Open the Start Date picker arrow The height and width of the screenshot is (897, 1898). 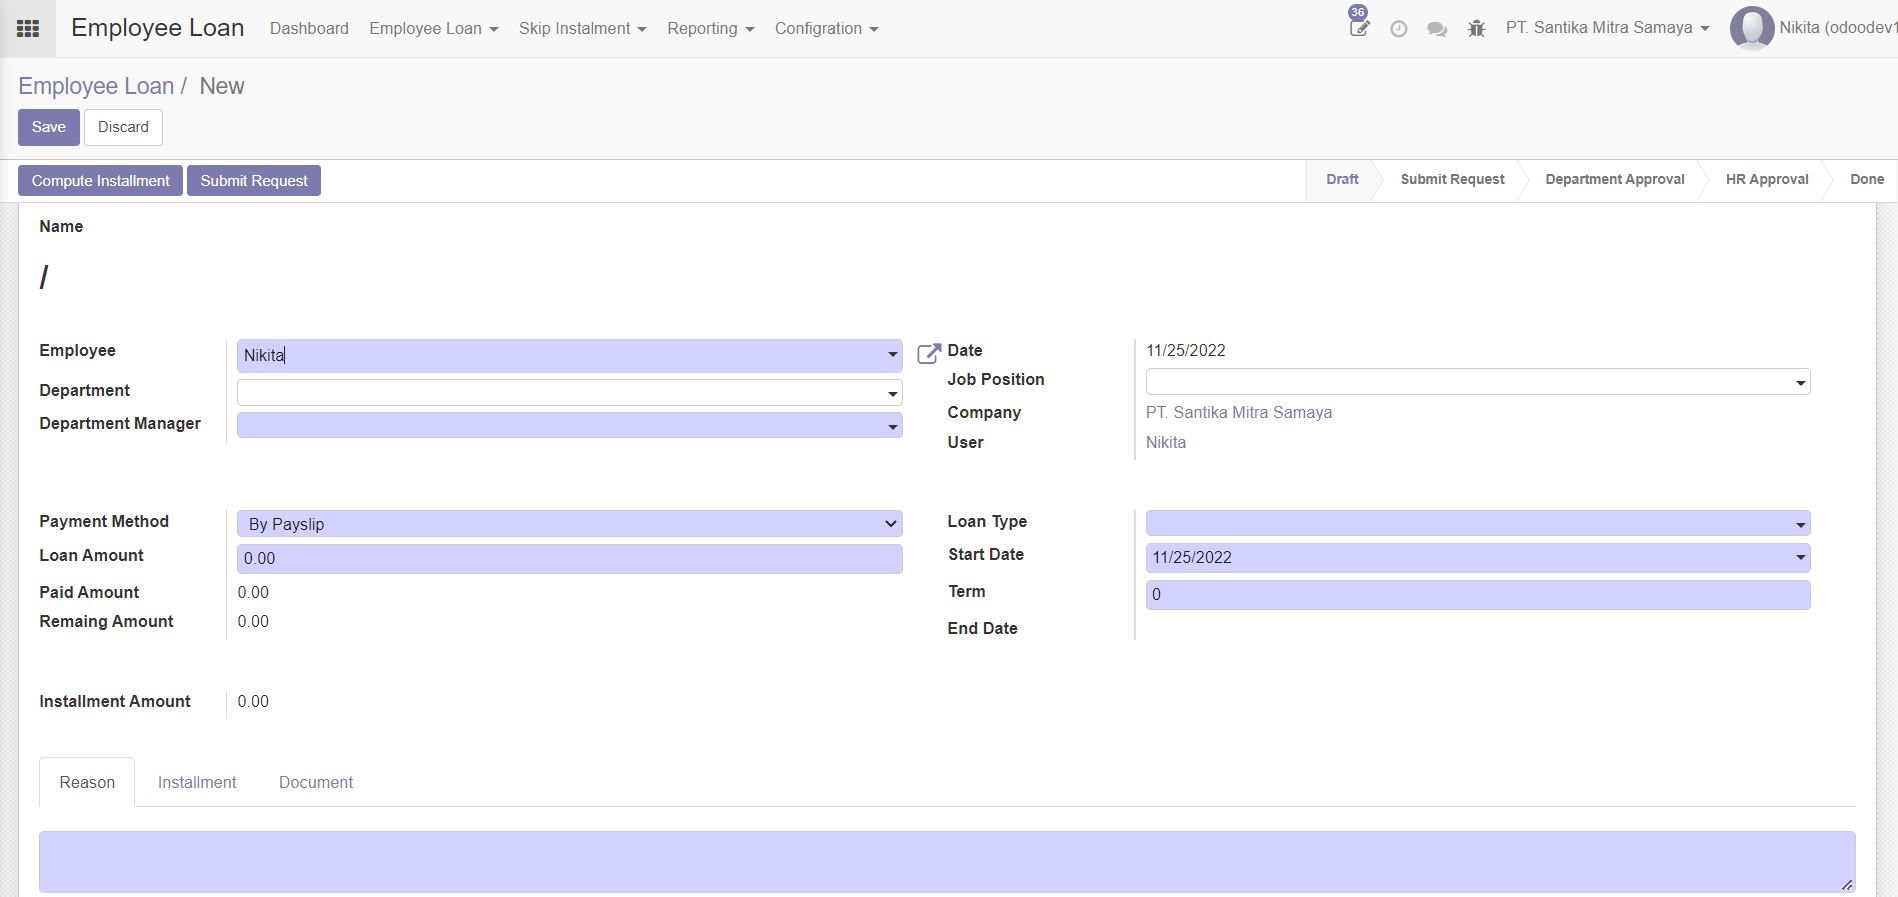coord(1800,557)
